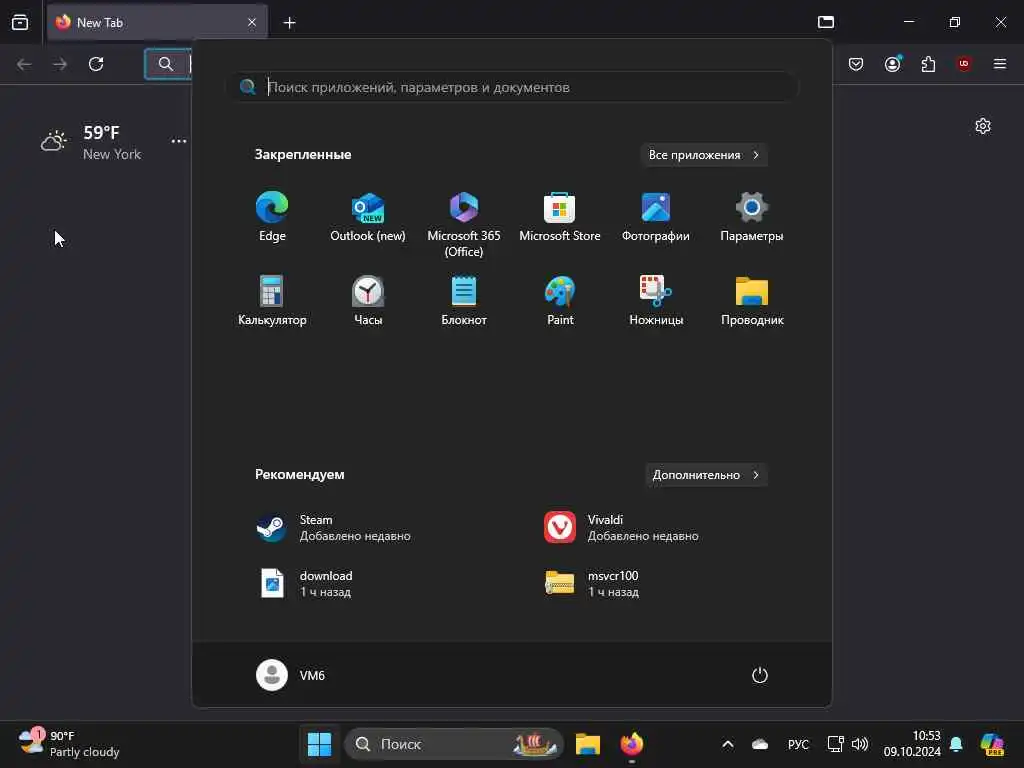Switch РУС keyboard language
The width and height of the screenshot is (1024, 768).
click(x=798, y=744)
